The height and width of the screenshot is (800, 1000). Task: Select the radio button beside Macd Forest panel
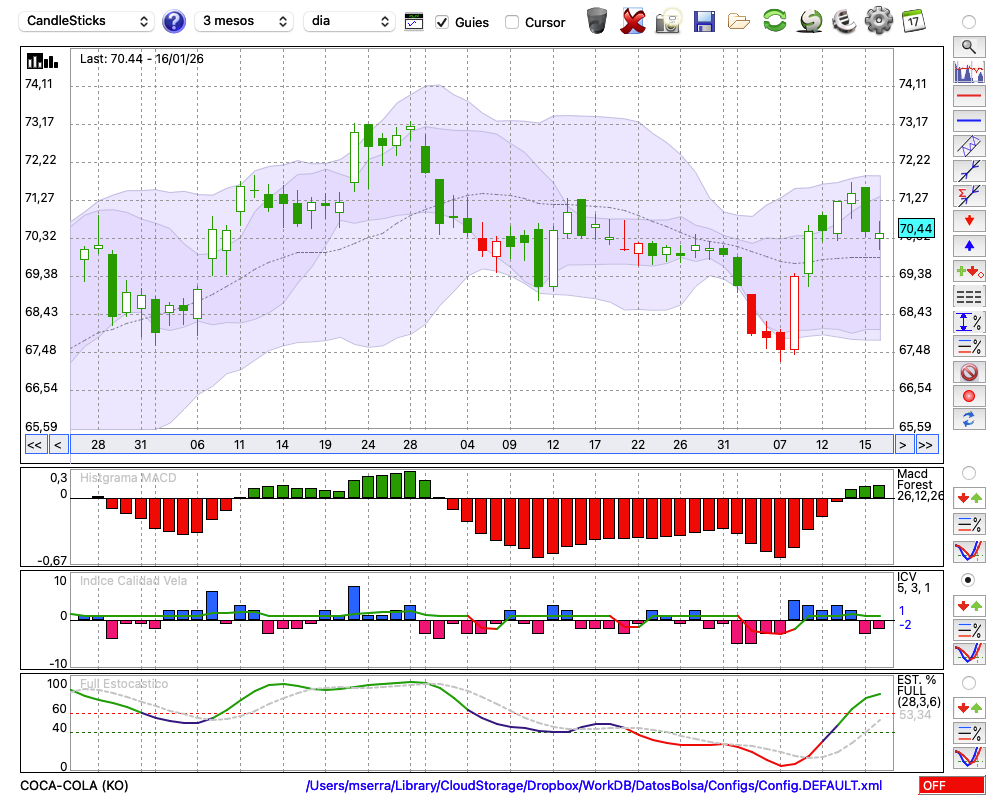pos(968,472)
